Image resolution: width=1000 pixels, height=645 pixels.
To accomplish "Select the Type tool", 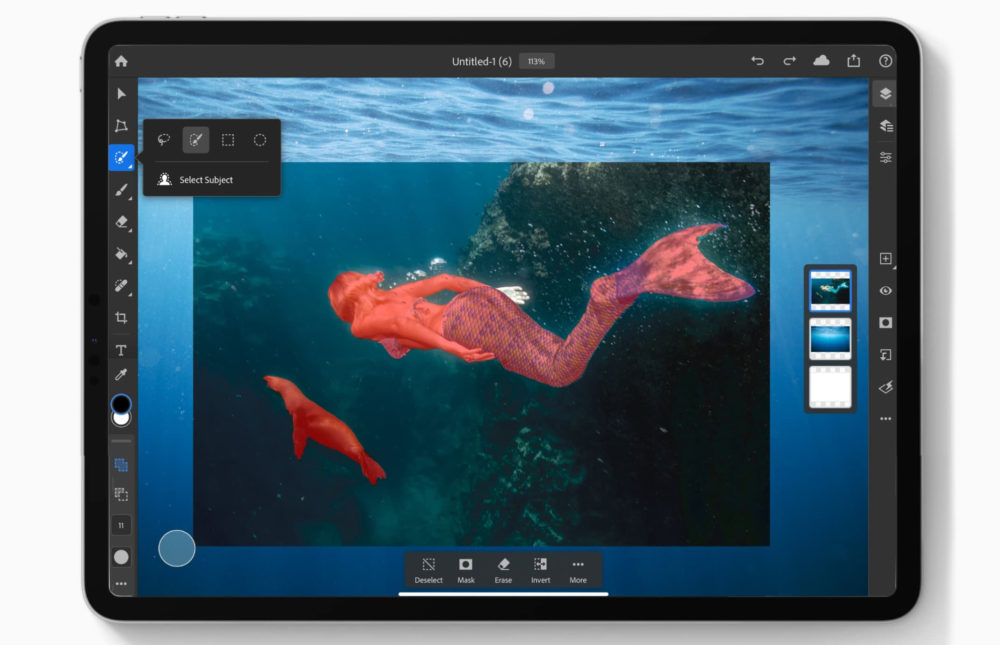I will pyautogui.click(x=121, y=350).
